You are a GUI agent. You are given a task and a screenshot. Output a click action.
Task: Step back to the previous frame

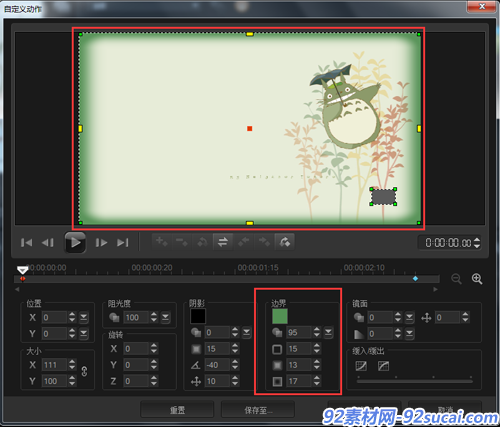click(48, 243)
